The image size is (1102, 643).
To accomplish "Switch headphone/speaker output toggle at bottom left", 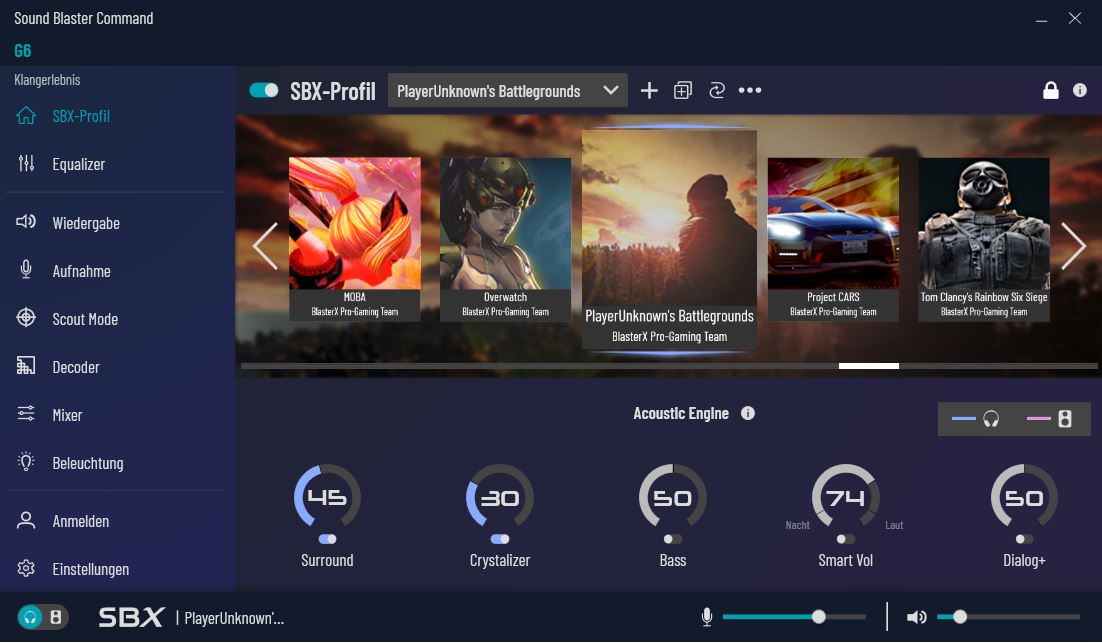I will [x=43, y=617].
